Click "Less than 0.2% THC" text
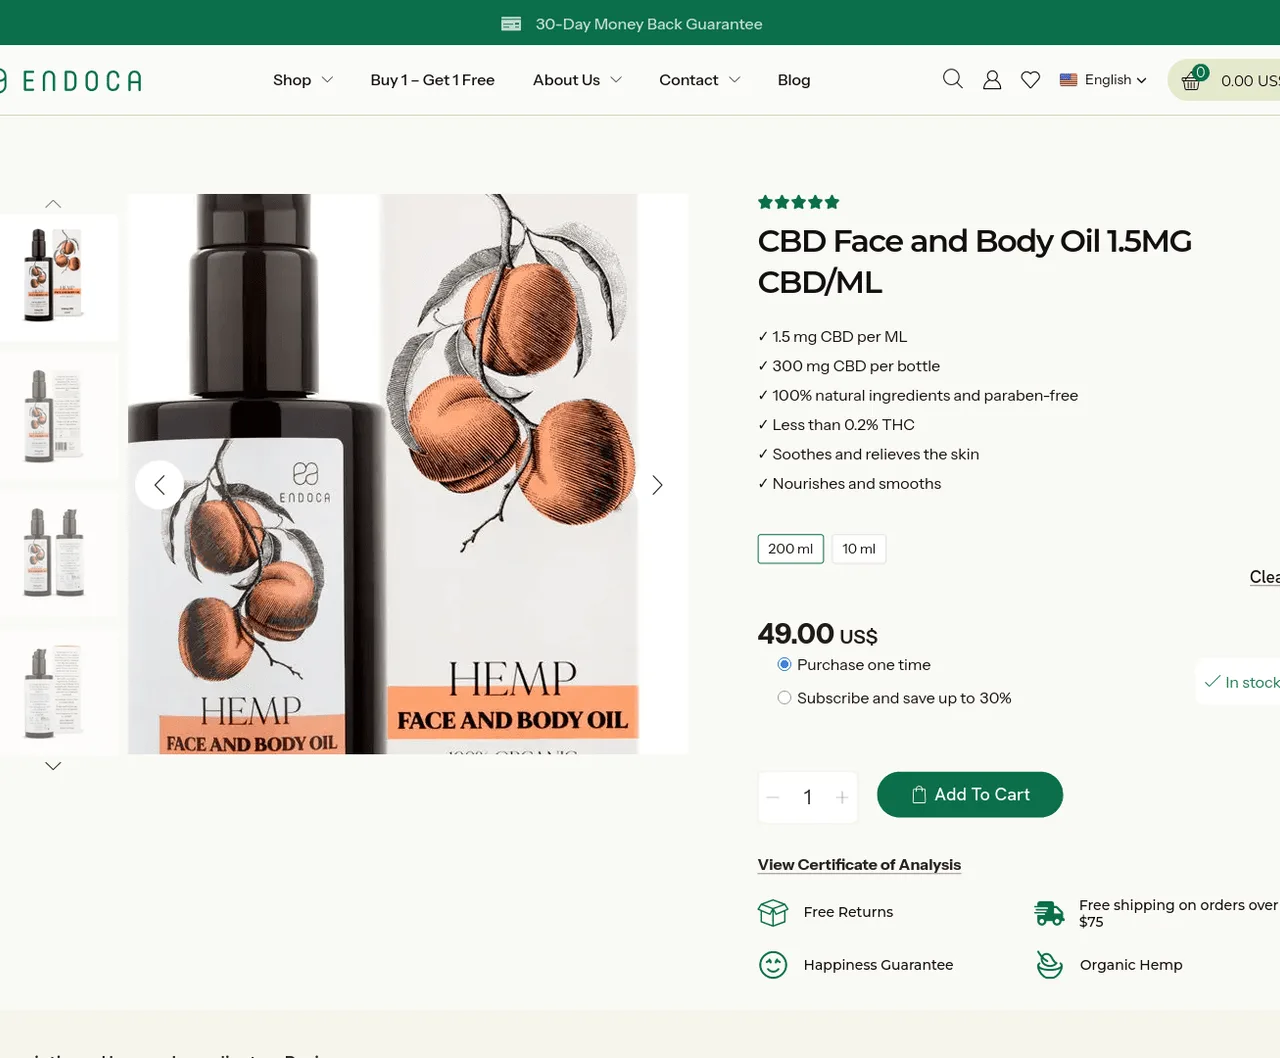This screenshot has width=1280, height=1058. 843,425
